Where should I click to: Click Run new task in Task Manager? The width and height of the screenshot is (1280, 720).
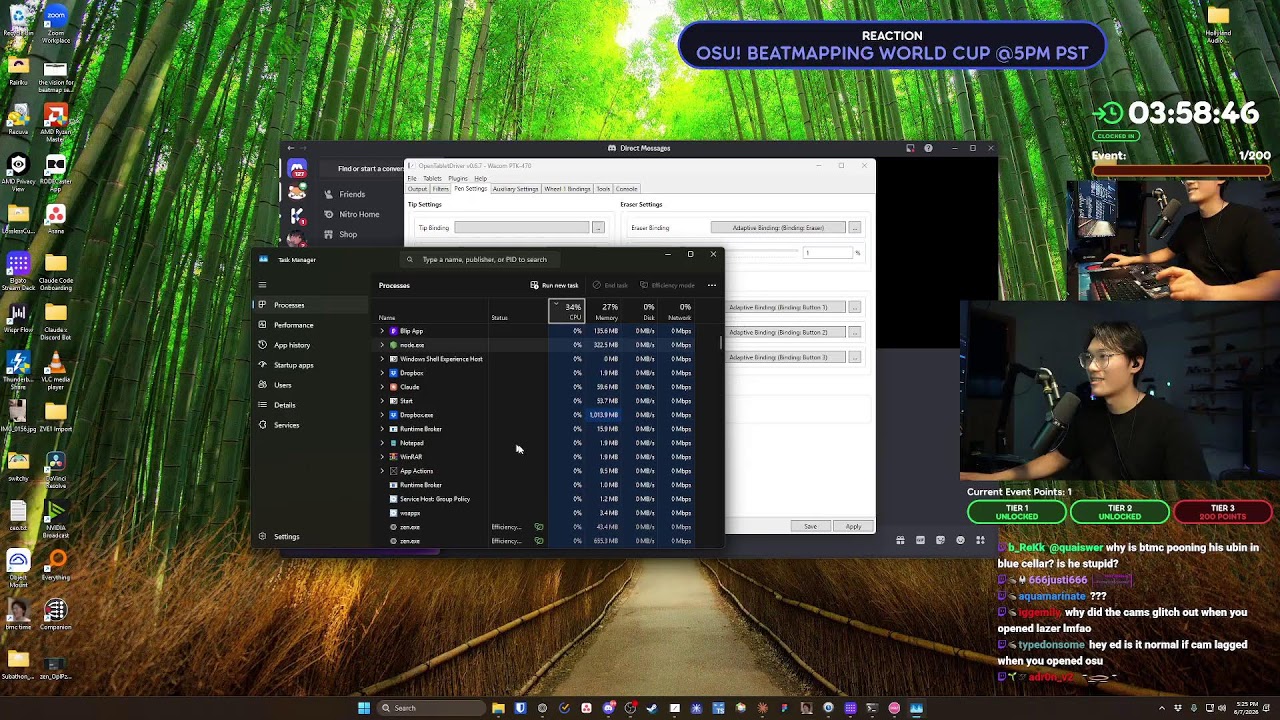554,285
